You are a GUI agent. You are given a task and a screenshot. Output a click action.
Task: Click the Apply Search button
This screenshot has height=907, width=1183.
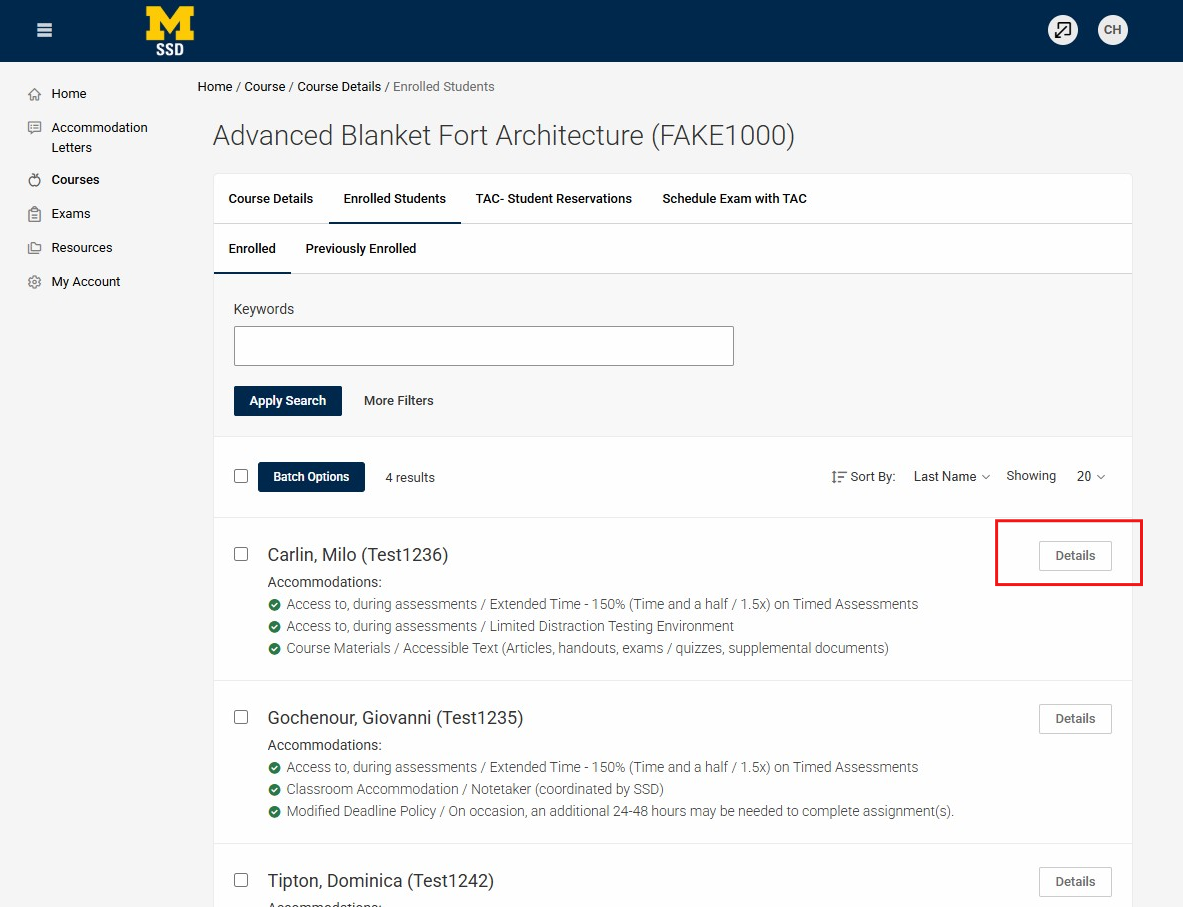tap(287, 401)
